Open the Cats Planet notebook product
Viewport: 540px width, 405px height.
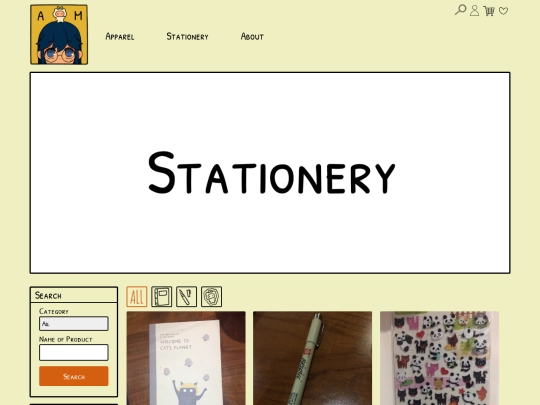tap(186, 358)
